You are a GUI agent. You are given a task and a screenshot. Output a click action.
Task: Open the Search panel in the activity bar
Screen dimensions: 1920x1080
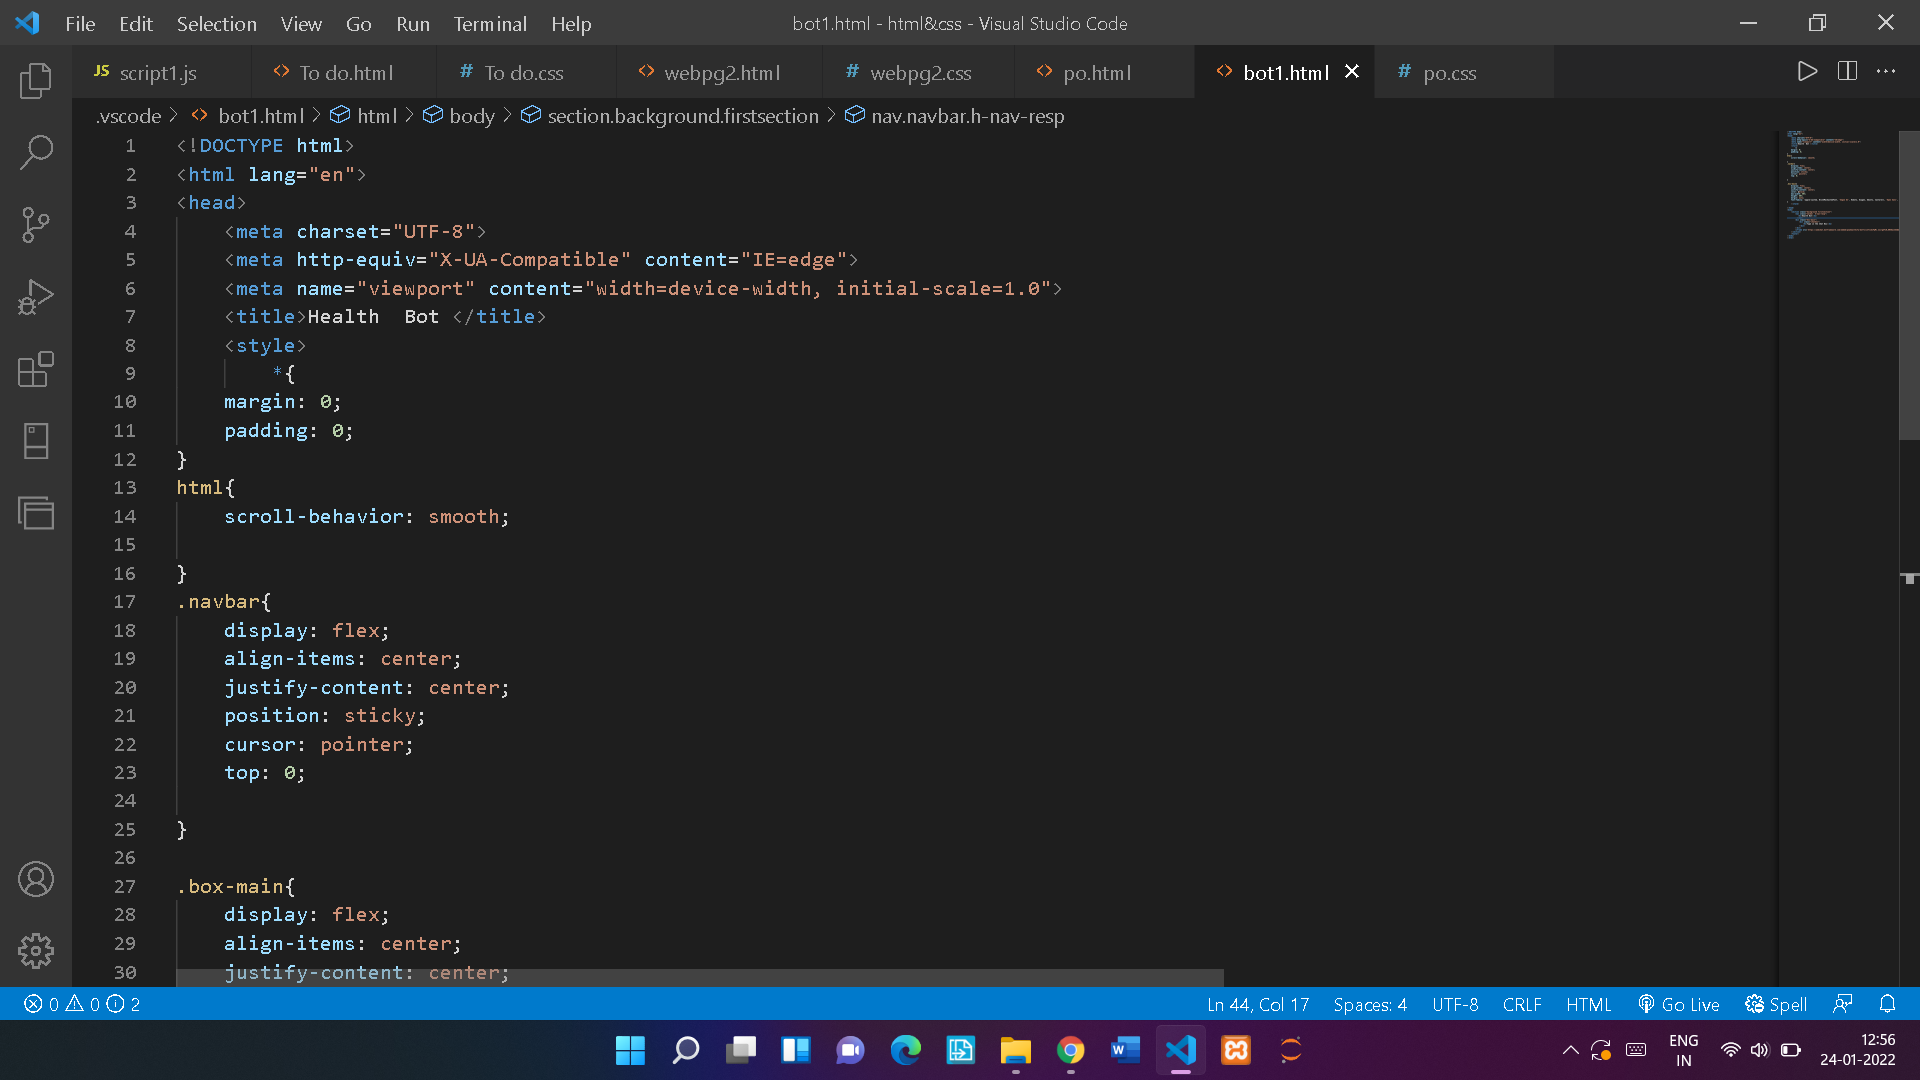click(x=37, y=152)
